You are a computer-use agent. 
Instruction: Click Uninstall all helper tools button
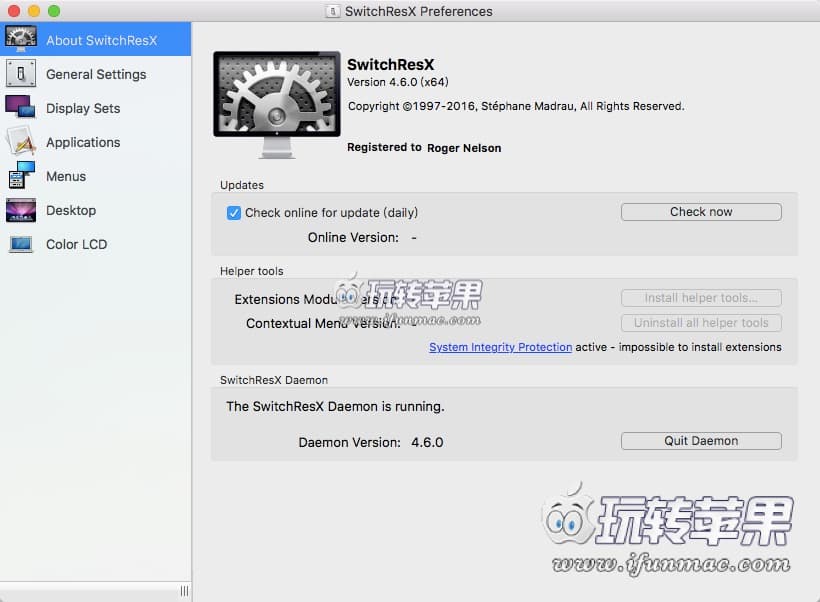(x=701, y=323)
